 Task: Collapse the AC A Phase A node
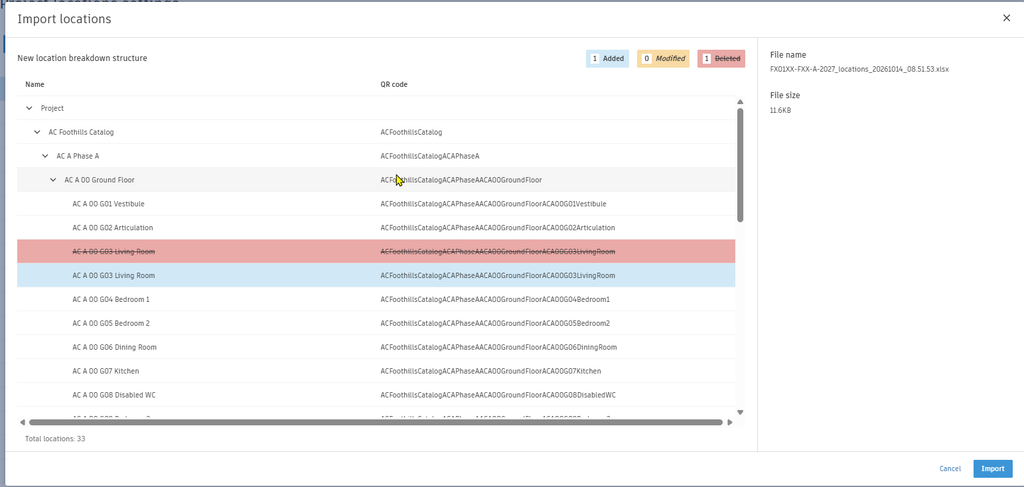(45, 156)
